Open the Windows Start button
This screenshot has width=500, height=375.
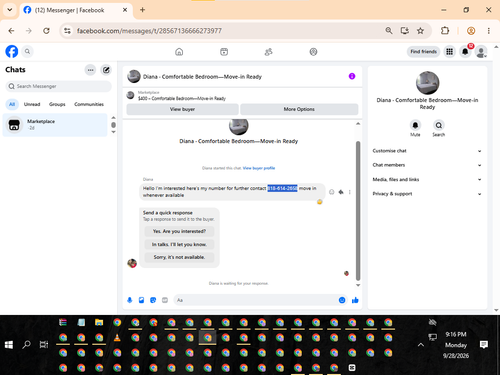pyautogui.click(x=9, y=345)
